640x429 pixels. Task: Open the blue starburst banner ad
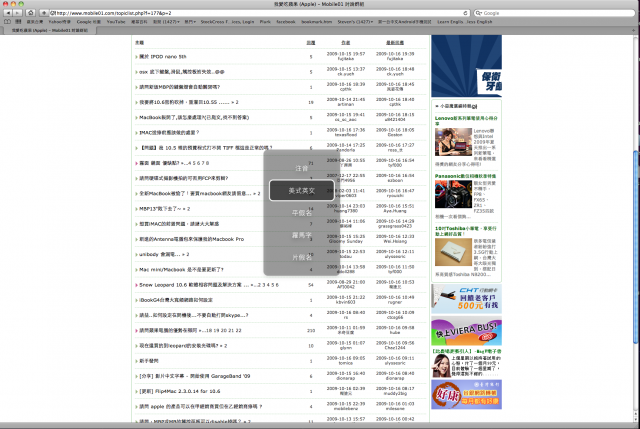point(467,66)
